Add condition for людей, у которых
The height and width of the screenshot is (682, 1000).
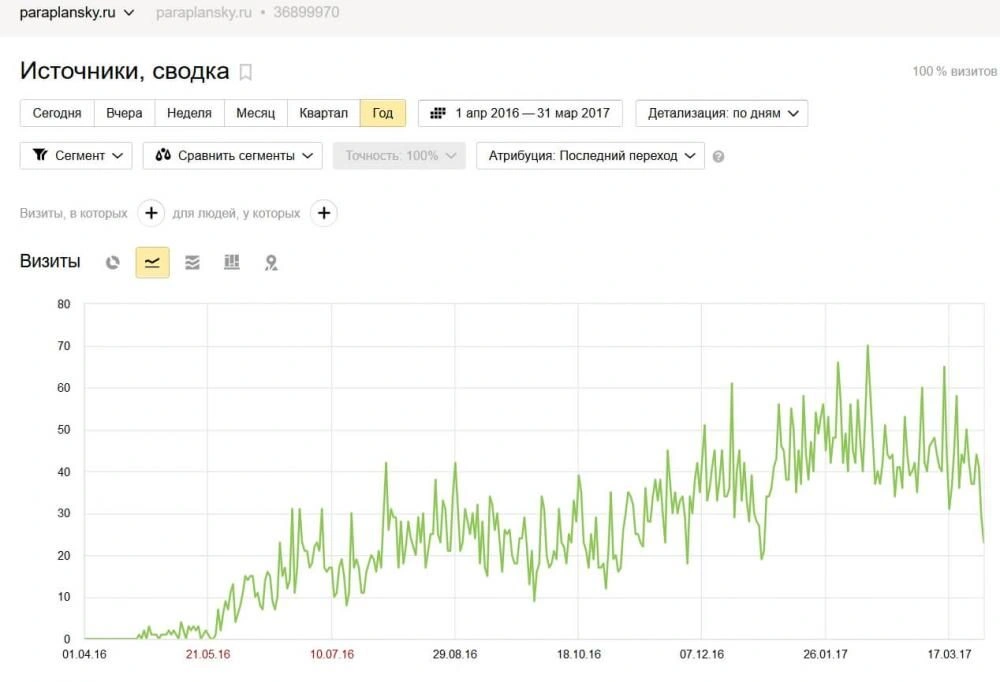point(323,213)
